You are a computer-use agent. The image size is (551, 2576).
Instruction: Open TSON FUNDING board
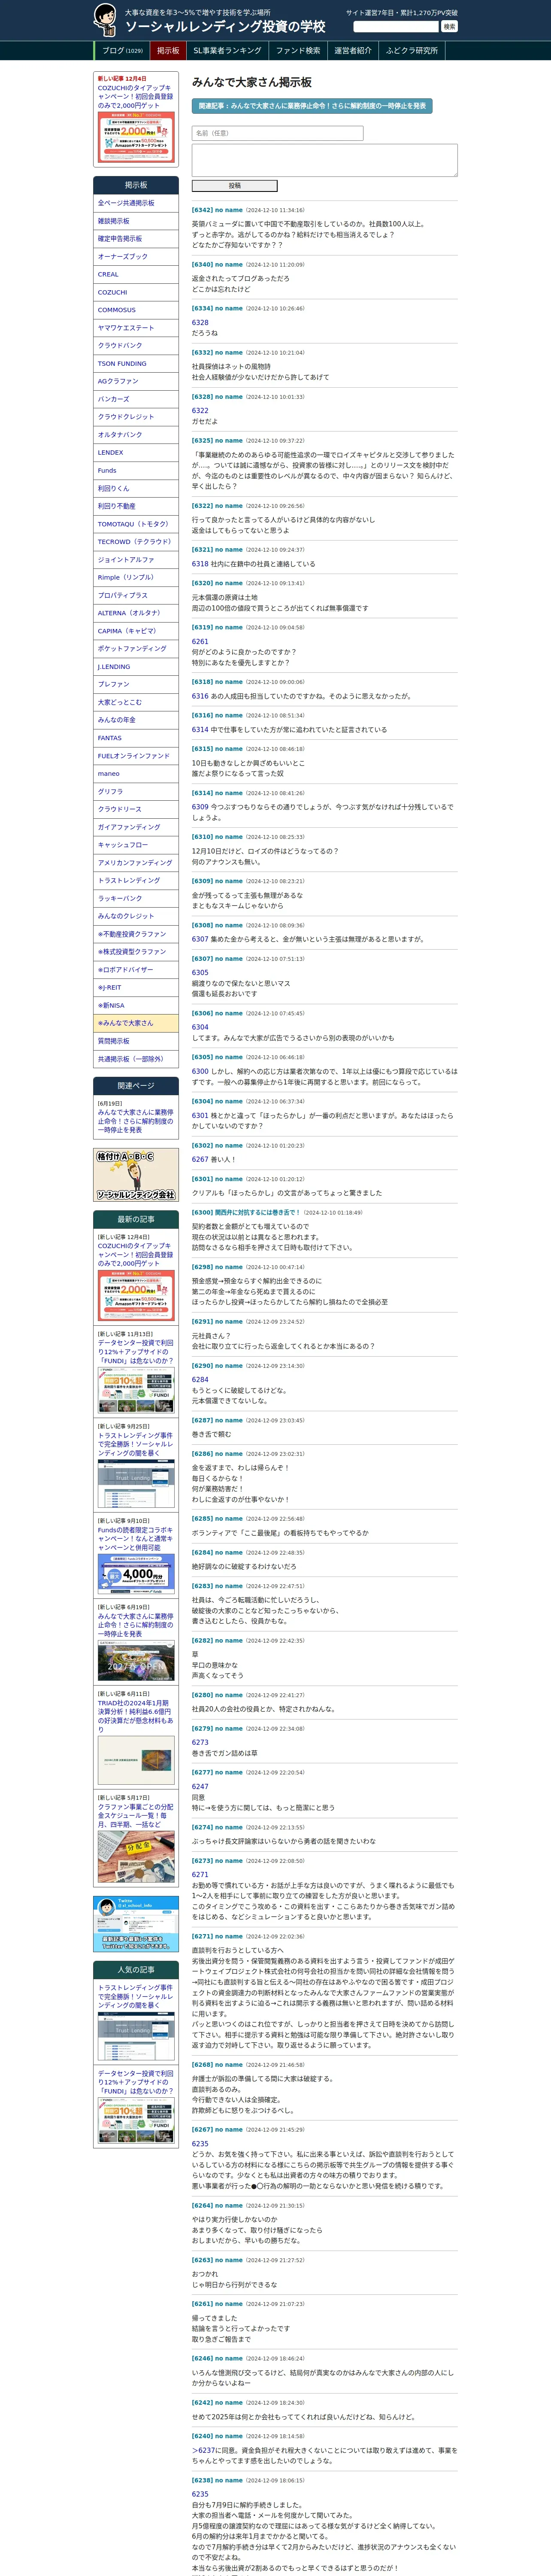[x=136, y=364]
